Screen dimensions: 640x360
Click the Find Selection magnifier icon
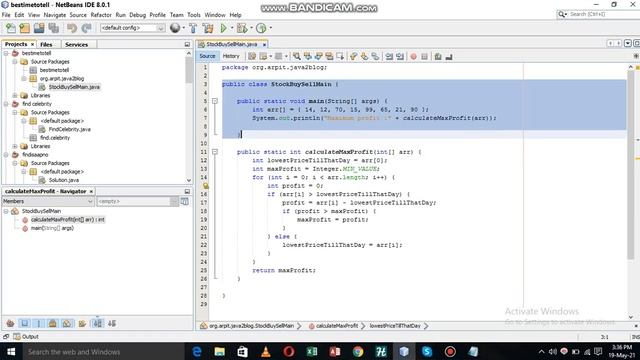(x=297, y=56)
